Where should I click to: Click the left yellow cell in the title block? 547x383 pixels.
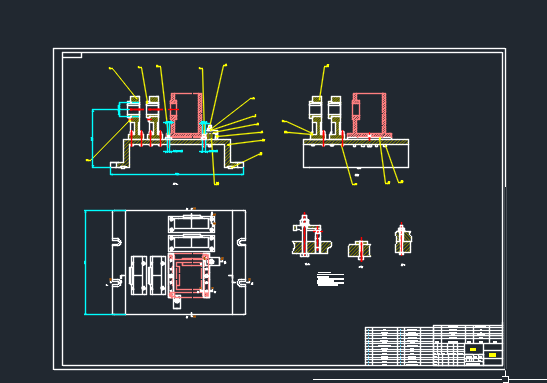[x=473, y=349]
